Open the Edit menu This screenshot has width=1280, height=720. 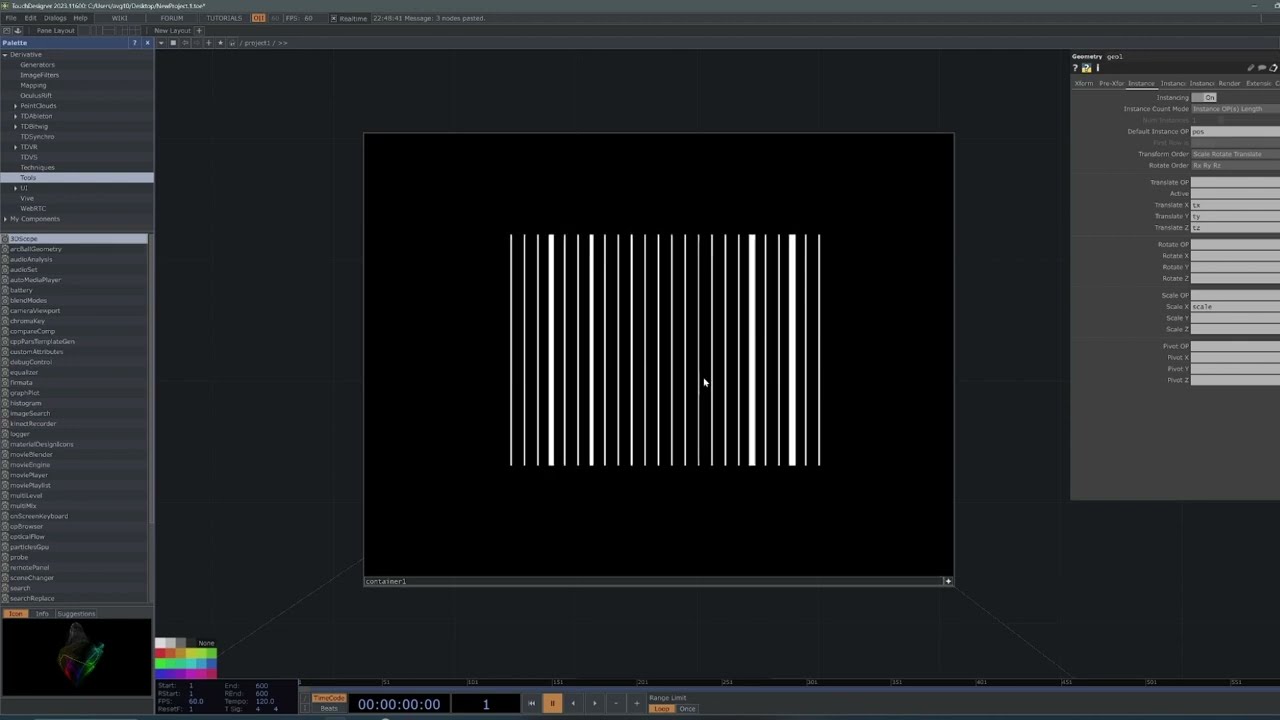point(30,18)
